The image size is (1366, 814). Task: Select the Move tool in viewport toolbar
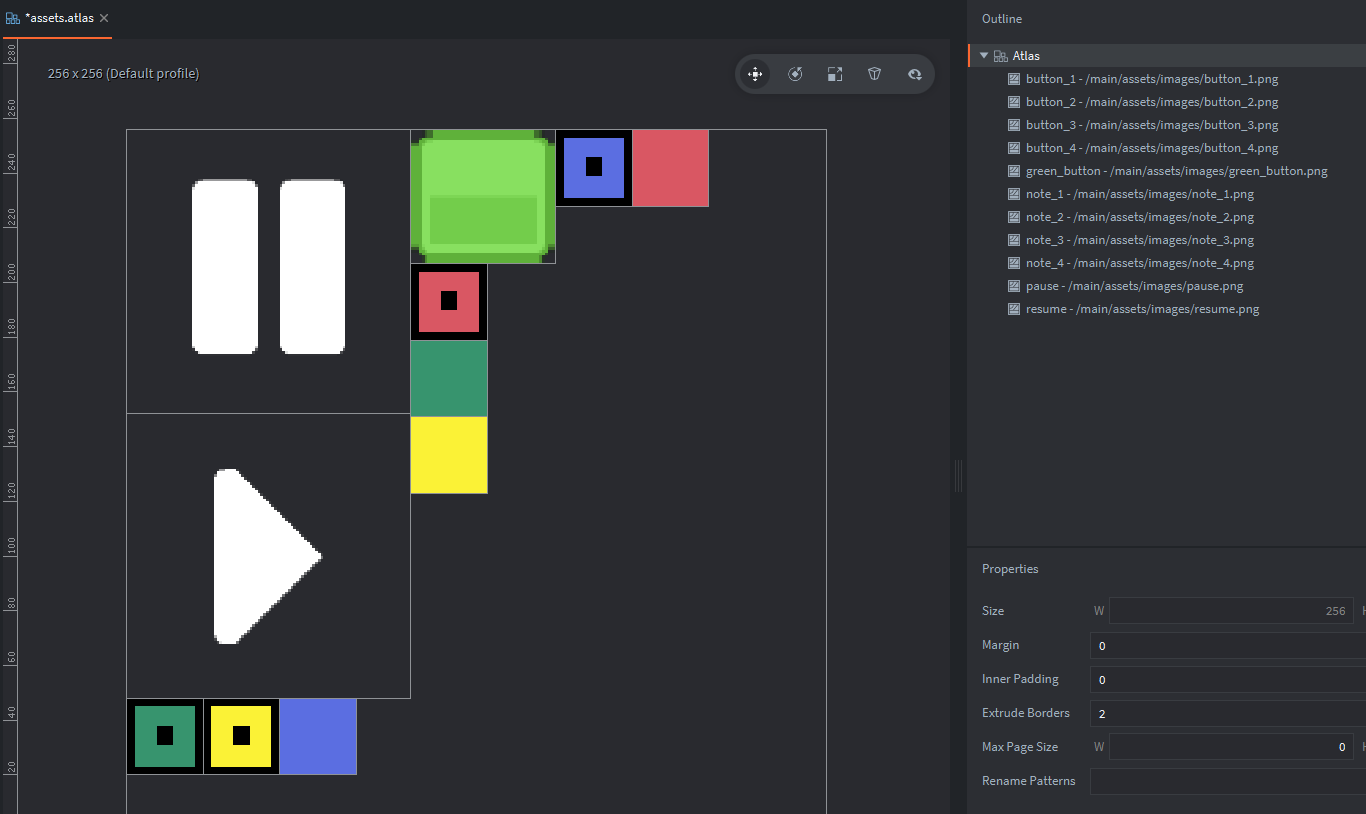point(755,74)
